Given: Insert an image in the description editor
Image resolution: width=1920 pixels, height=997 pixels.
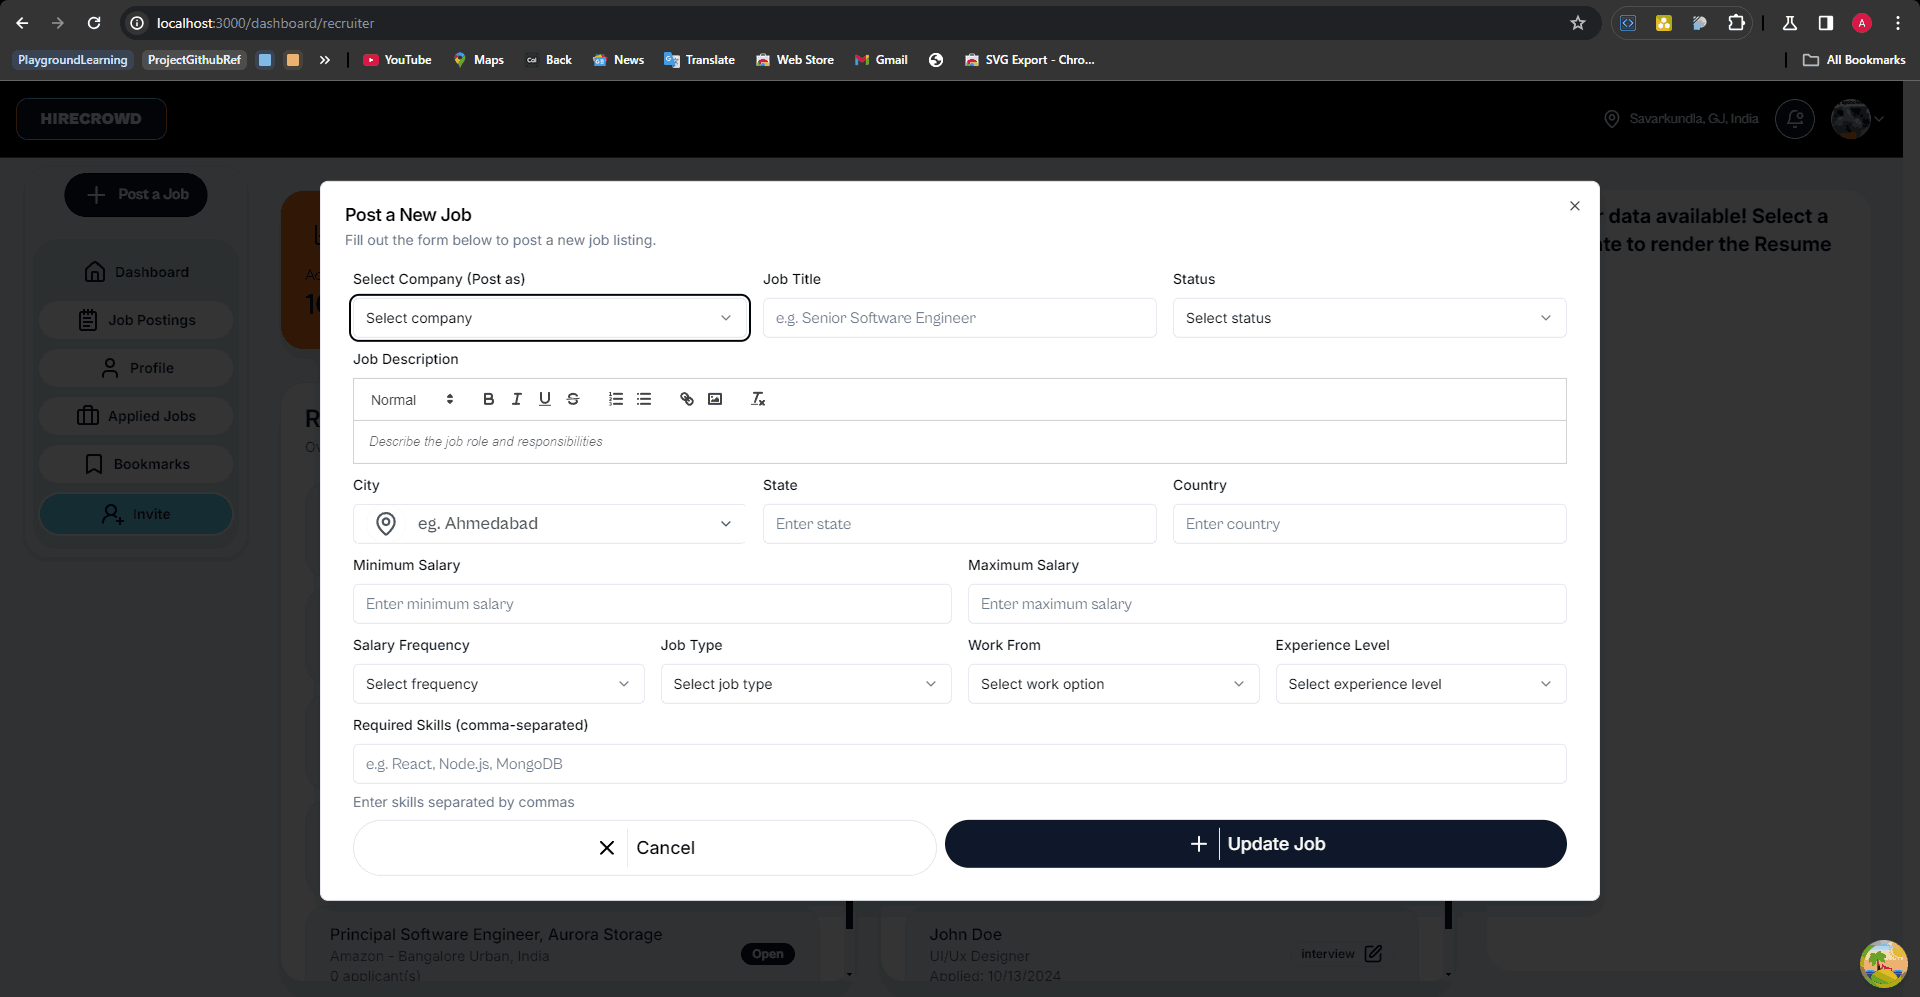Looking at the screenshot, I should coord(715,399).
